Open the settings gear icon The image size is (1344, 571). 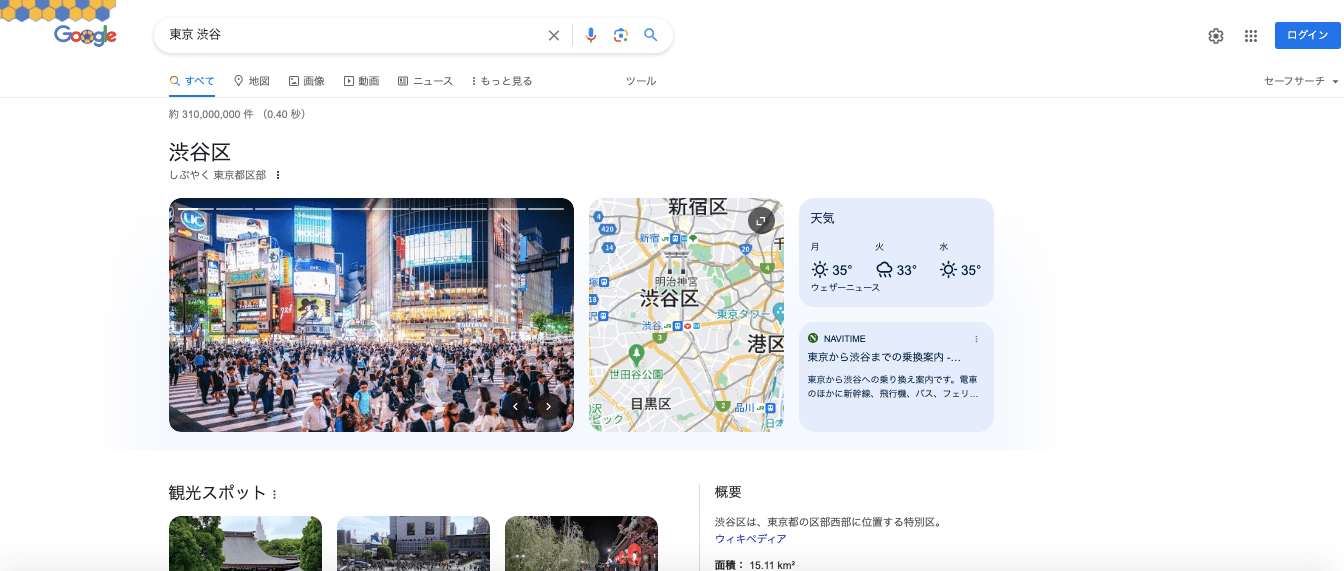pyautogui.click(x=1216, y=36)
